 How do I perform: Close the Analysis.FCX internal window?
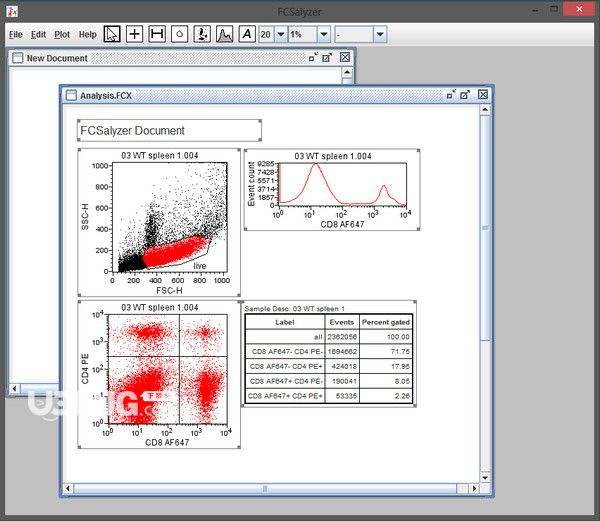[x=483, y=94]
